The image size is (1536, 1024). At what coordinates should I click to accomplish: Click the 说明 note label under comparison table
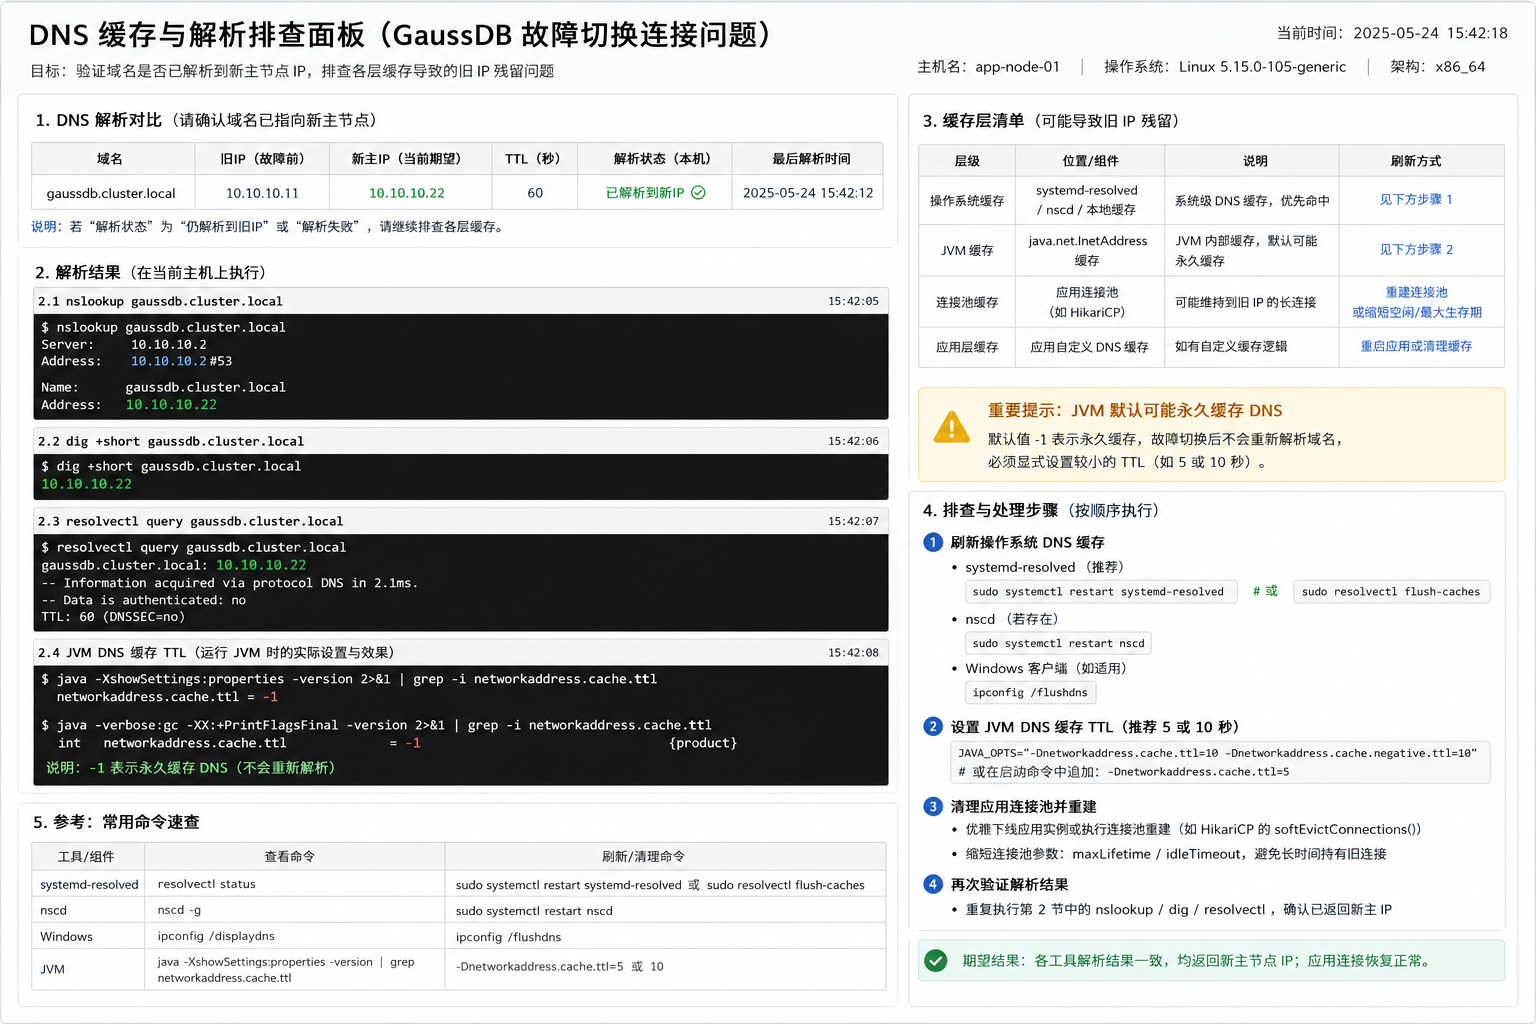pos(46,227)
